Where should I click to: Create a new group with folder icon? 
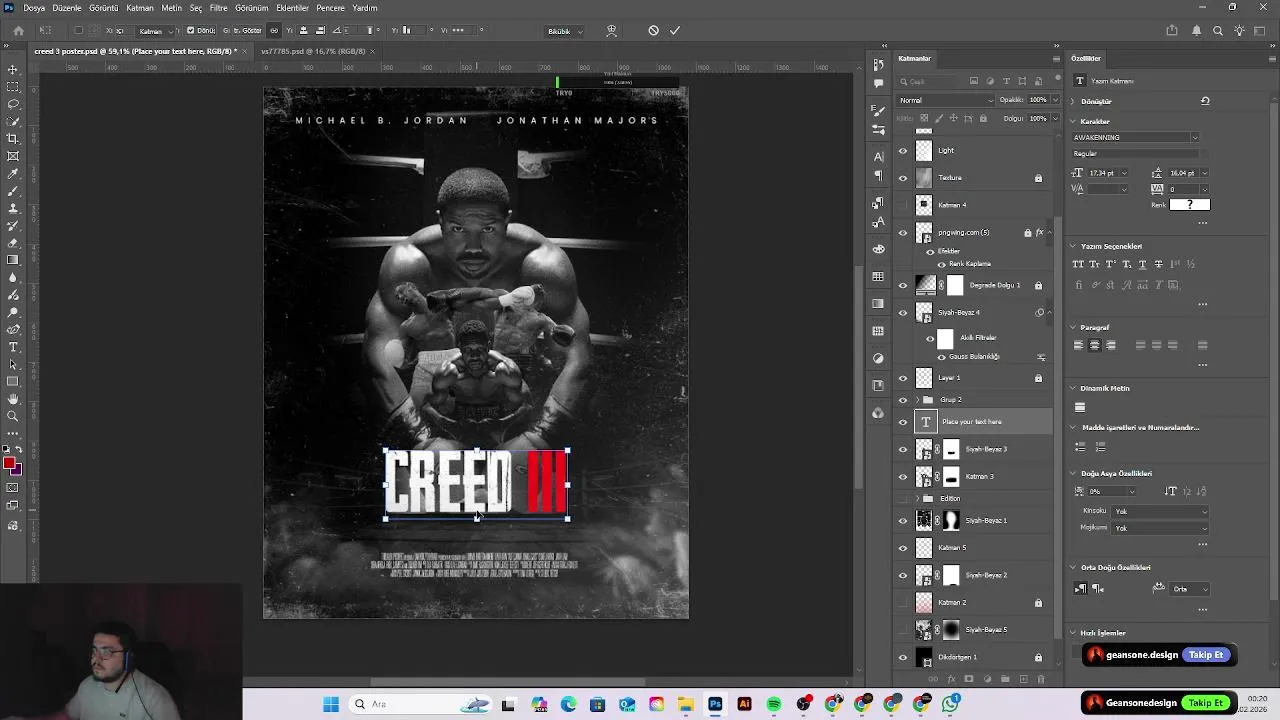coord(1005,679)
